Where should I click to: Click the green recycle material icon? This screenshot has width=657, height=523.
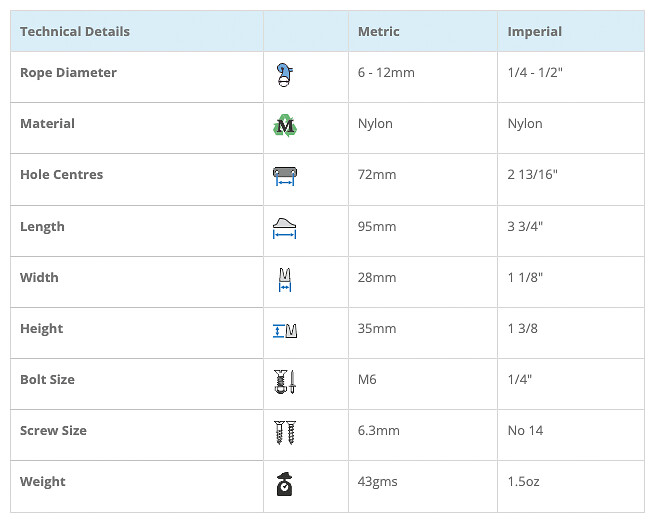click(285, 126)
